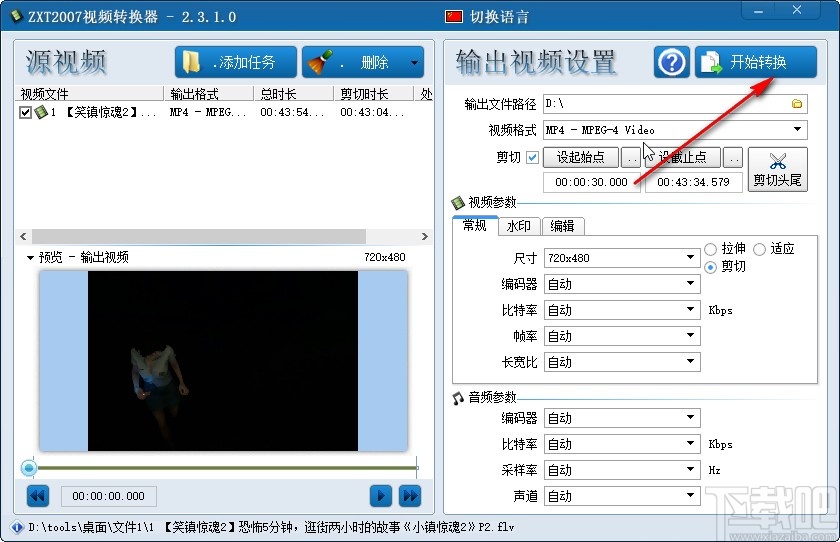Toggle checkbox for task 1 video row

click(25, 112)
